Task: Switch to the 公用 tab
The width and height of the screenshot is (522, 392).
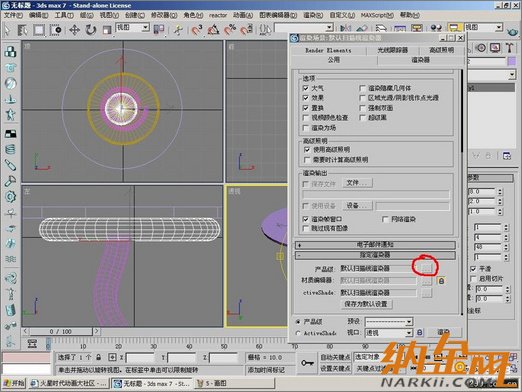Action: click(334, 60)
